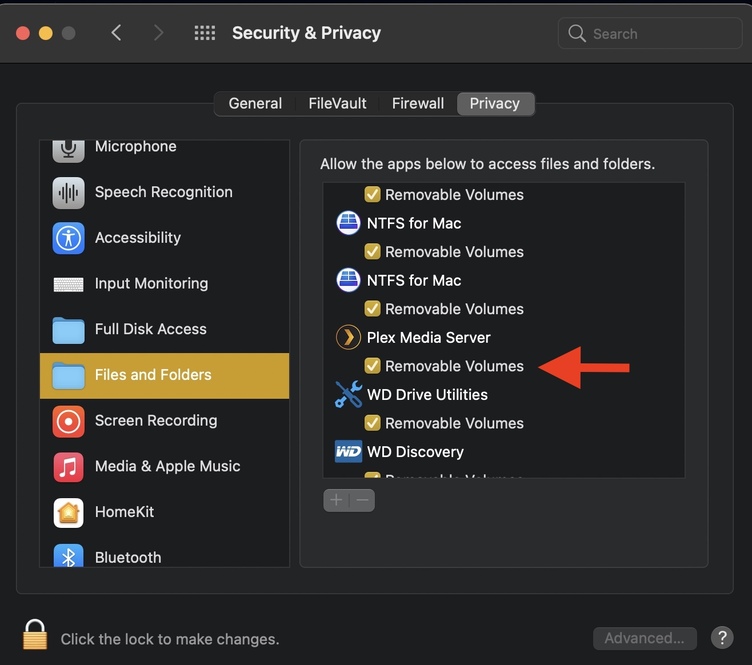Click the Speech Recognition waveform icon
752x665 pixels.
click(x=68, y=193)
